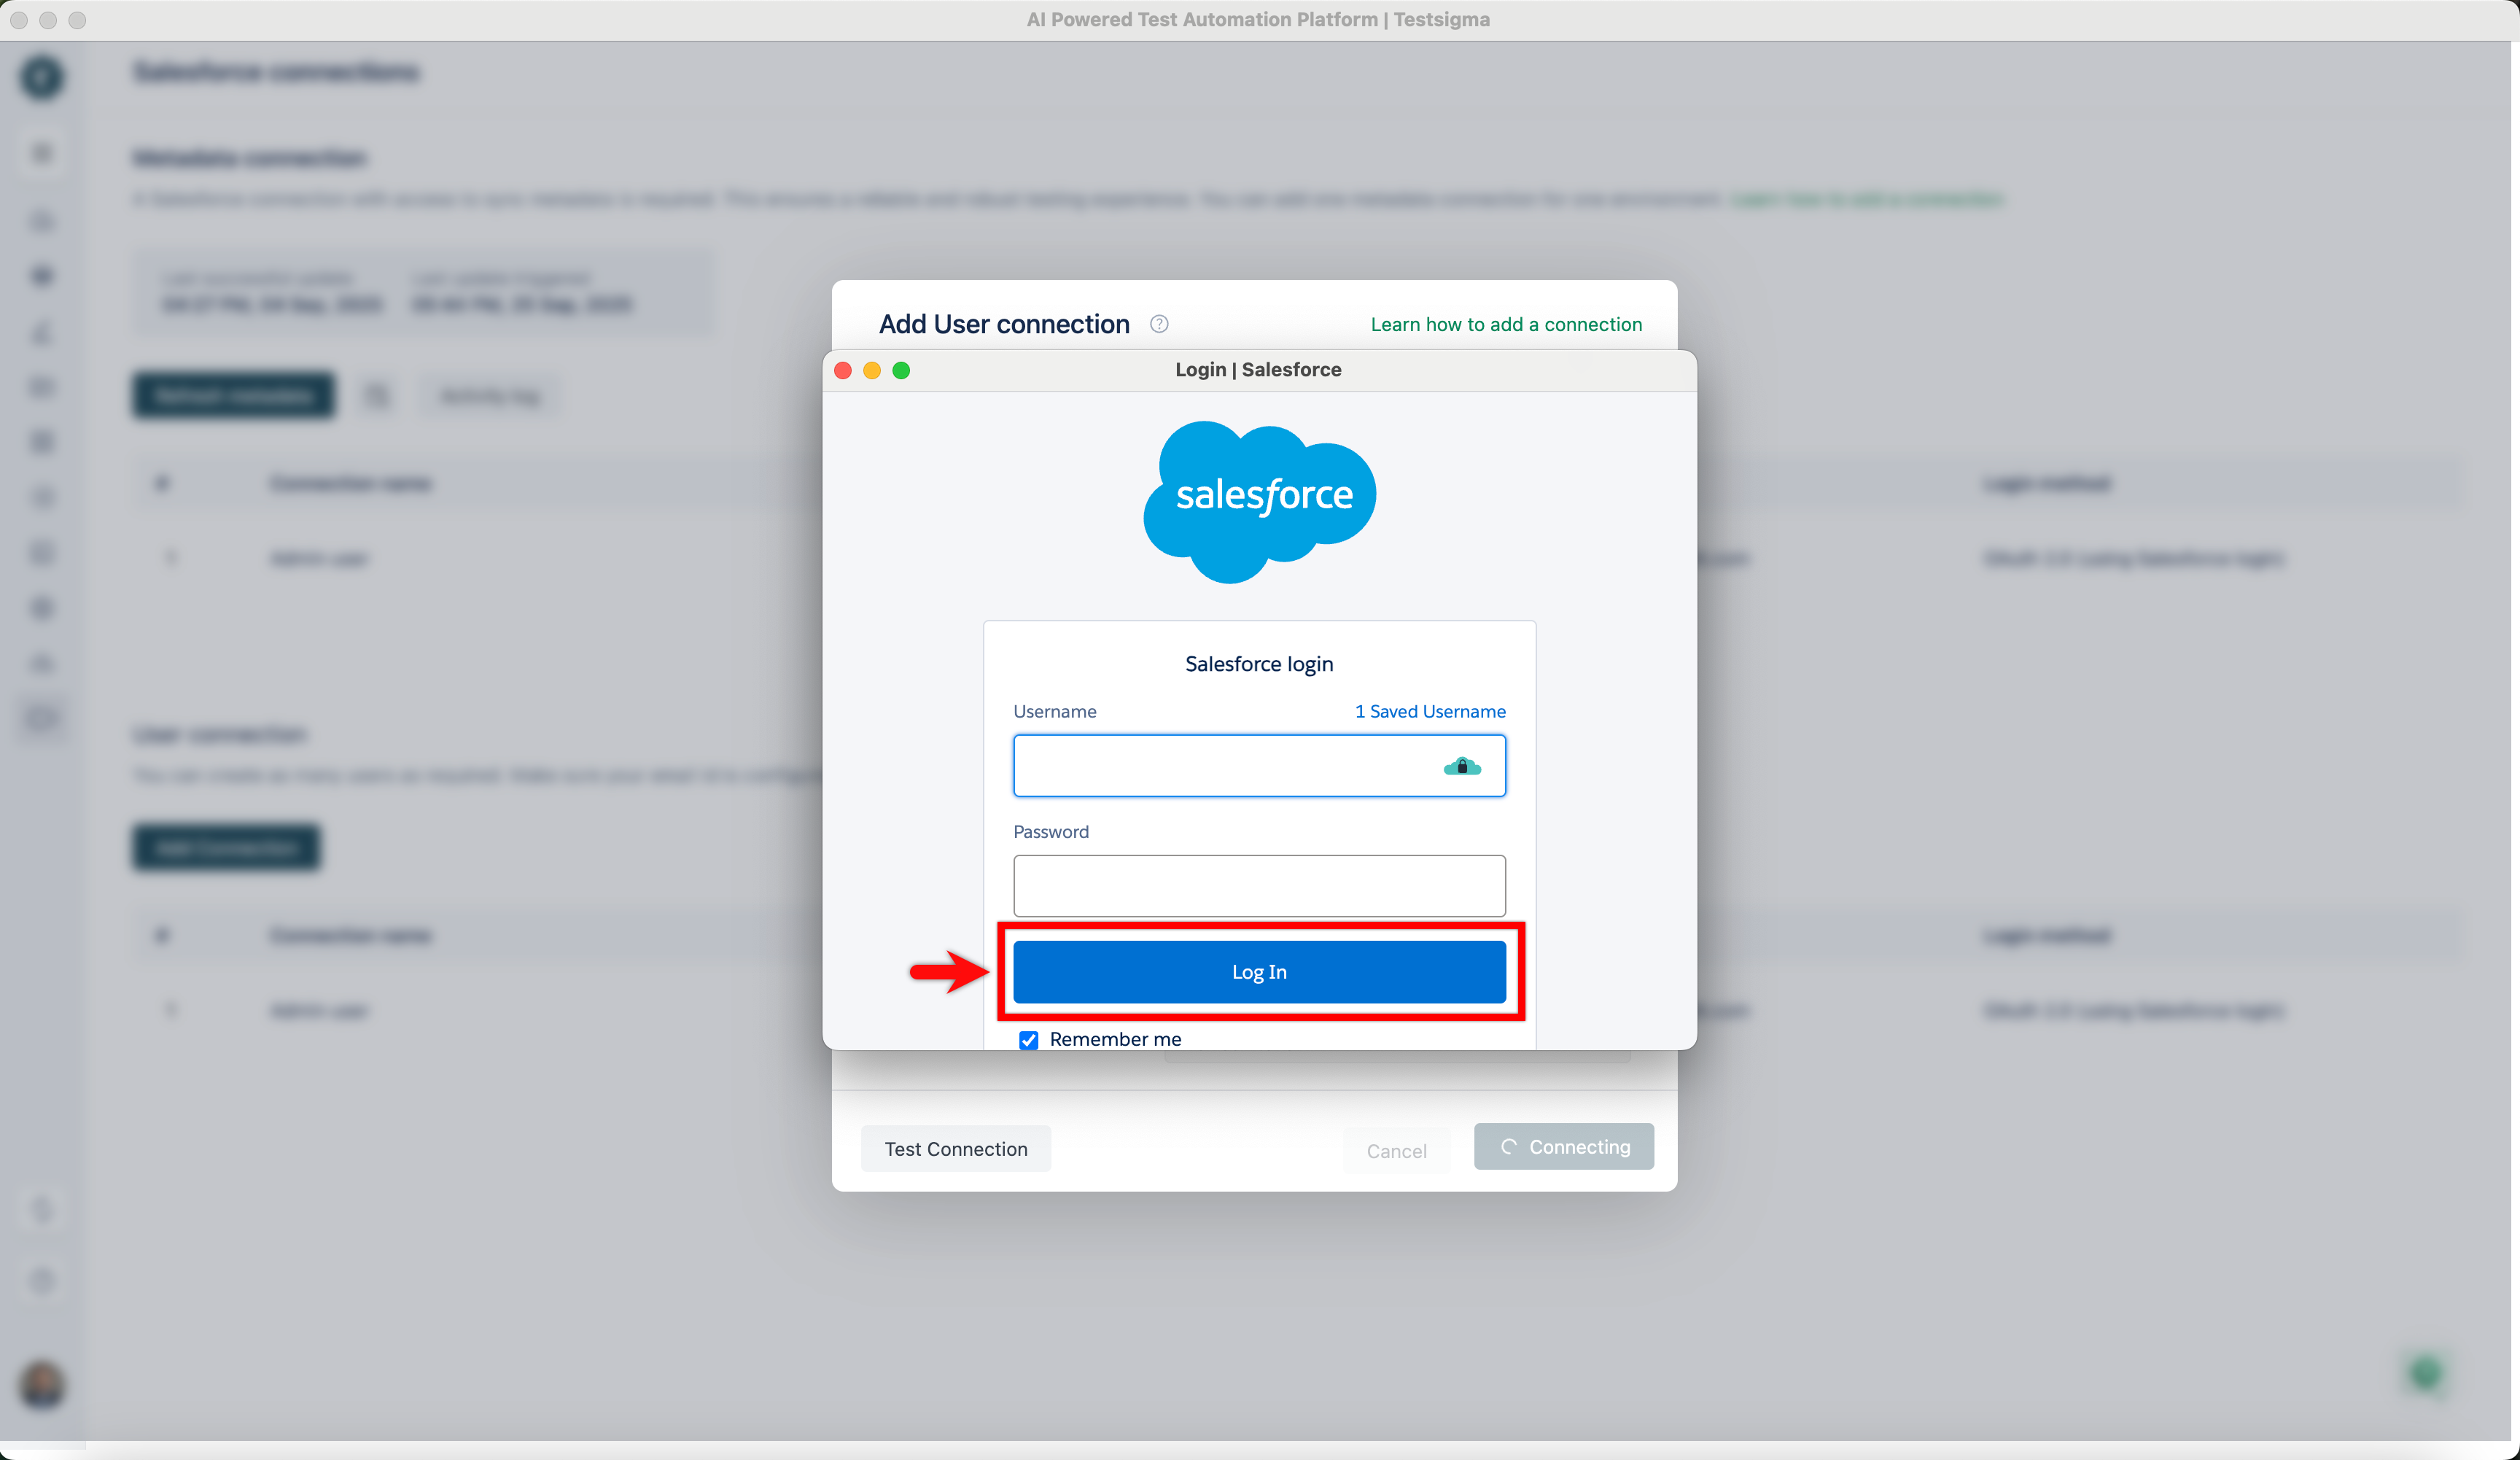Click the green chat bubble icon
2520x1460 pixels.
[x=2425, y=1373]
